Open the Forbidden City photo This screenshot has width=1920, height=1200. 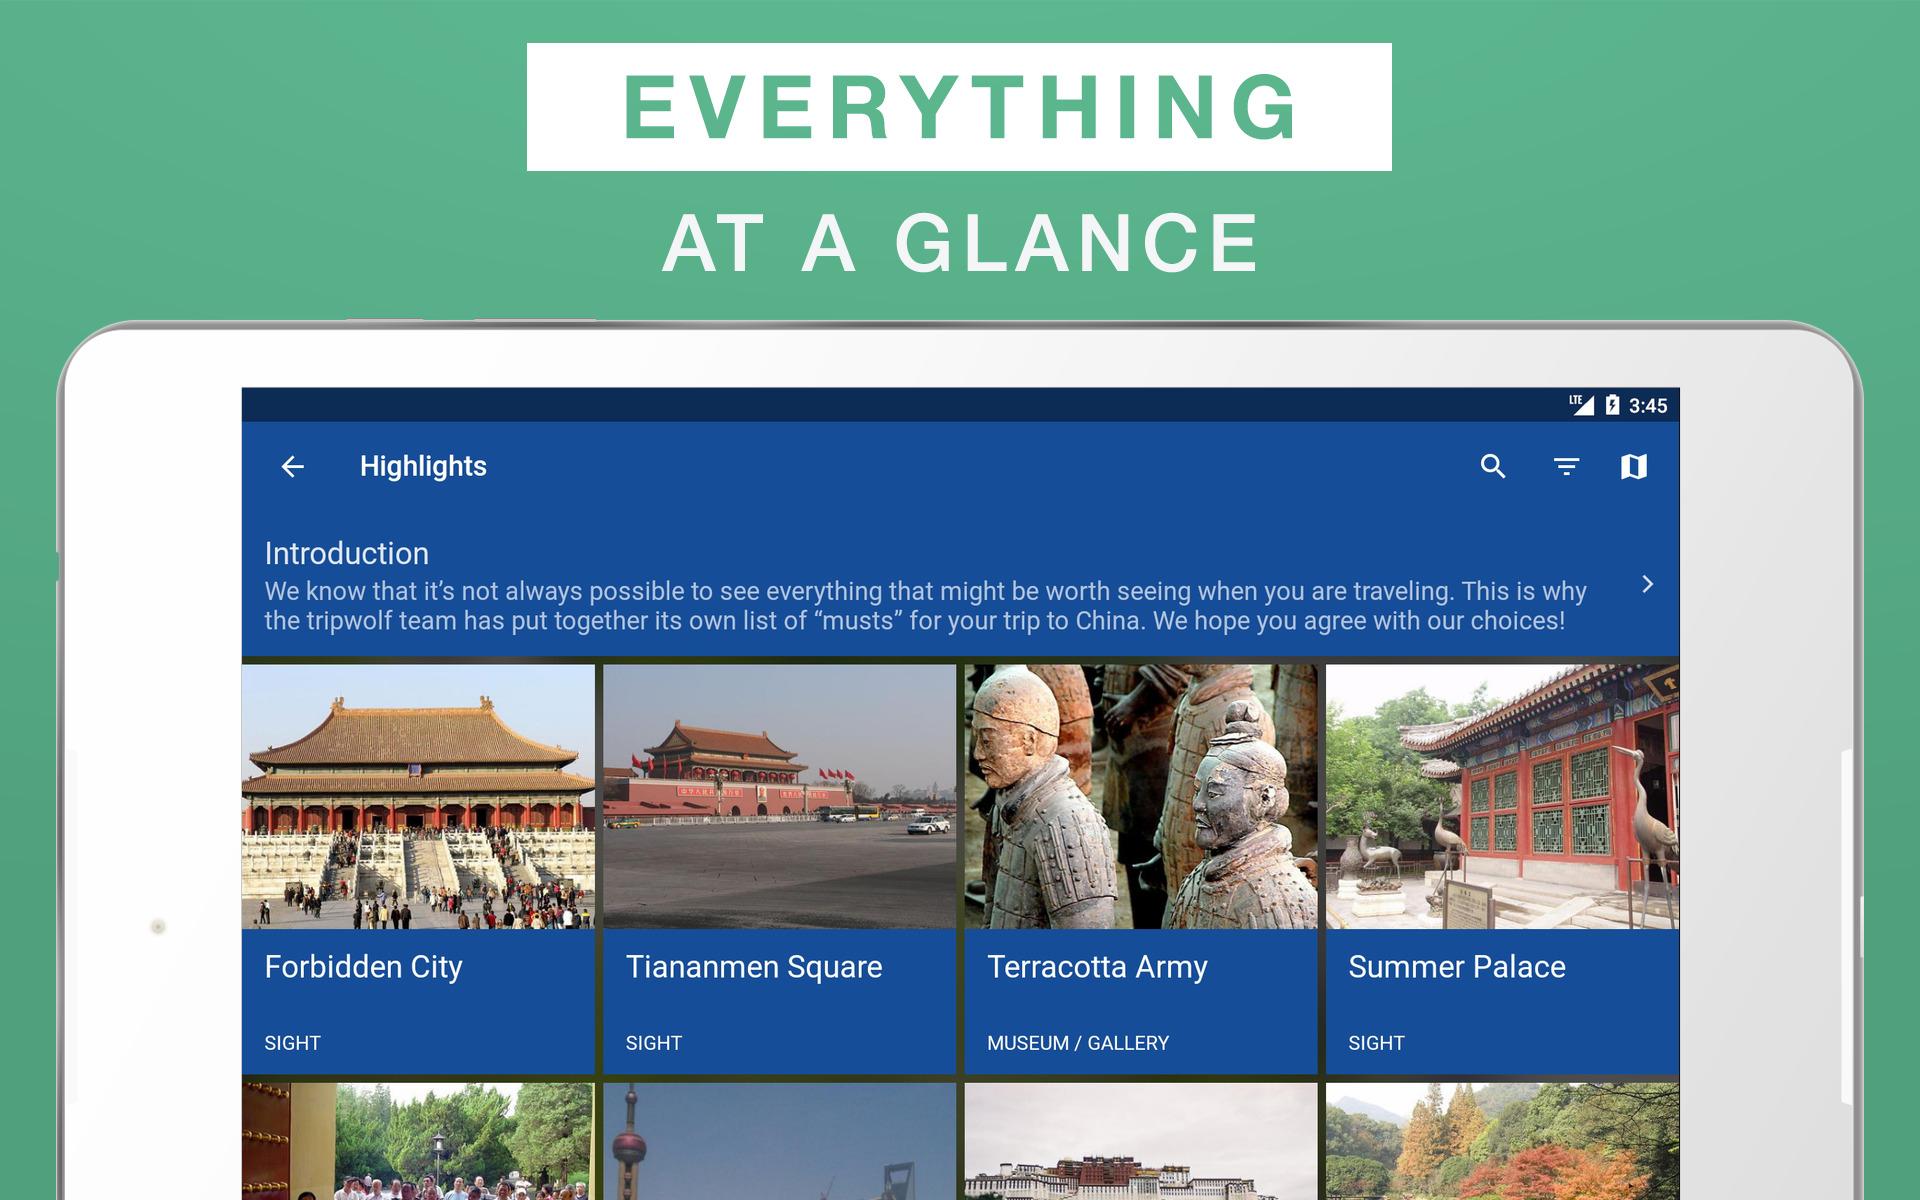coord(418,797)
